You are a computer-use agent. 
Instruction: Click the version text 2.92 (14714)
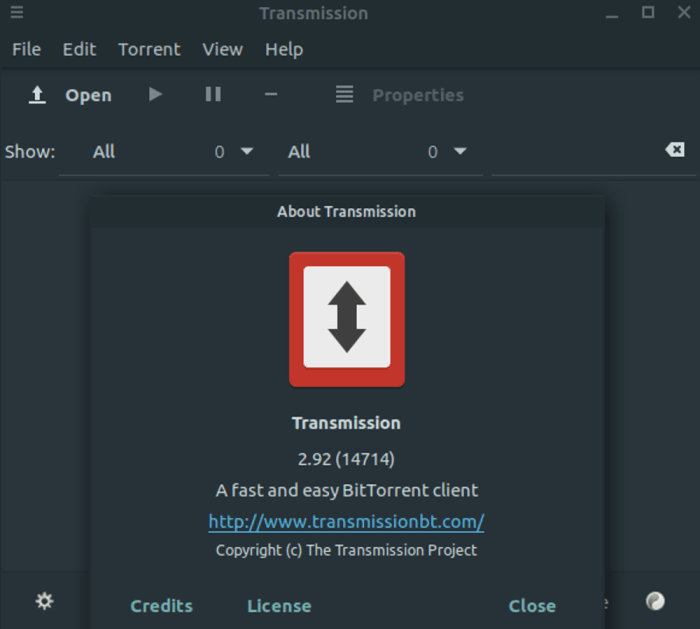(x=346, y=459)
